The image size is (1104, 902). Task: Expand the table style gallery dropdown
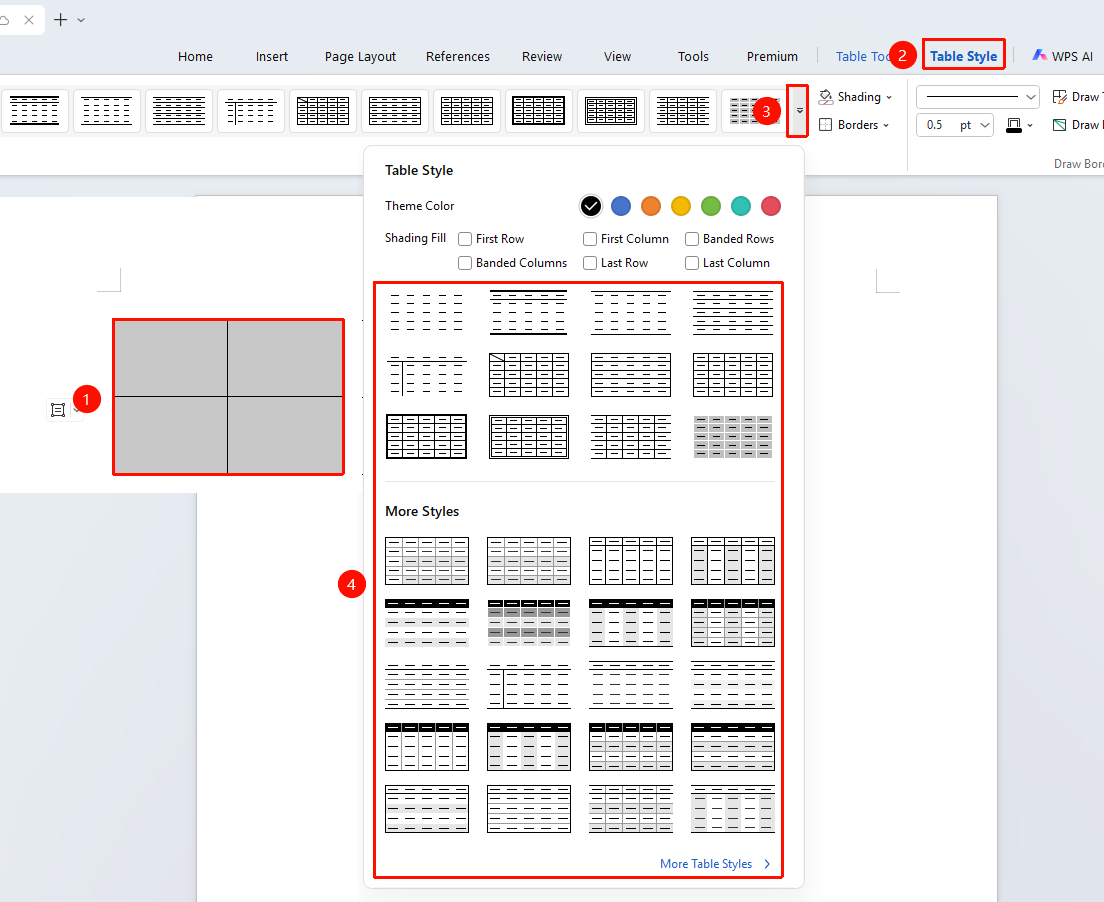coord(799,111)
